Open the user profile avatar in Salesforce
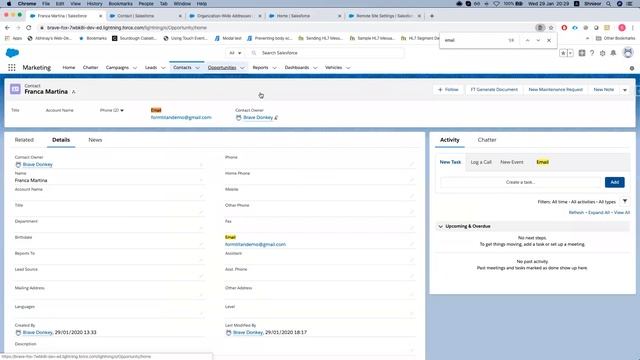640x360 pixels. coord(628,53)
